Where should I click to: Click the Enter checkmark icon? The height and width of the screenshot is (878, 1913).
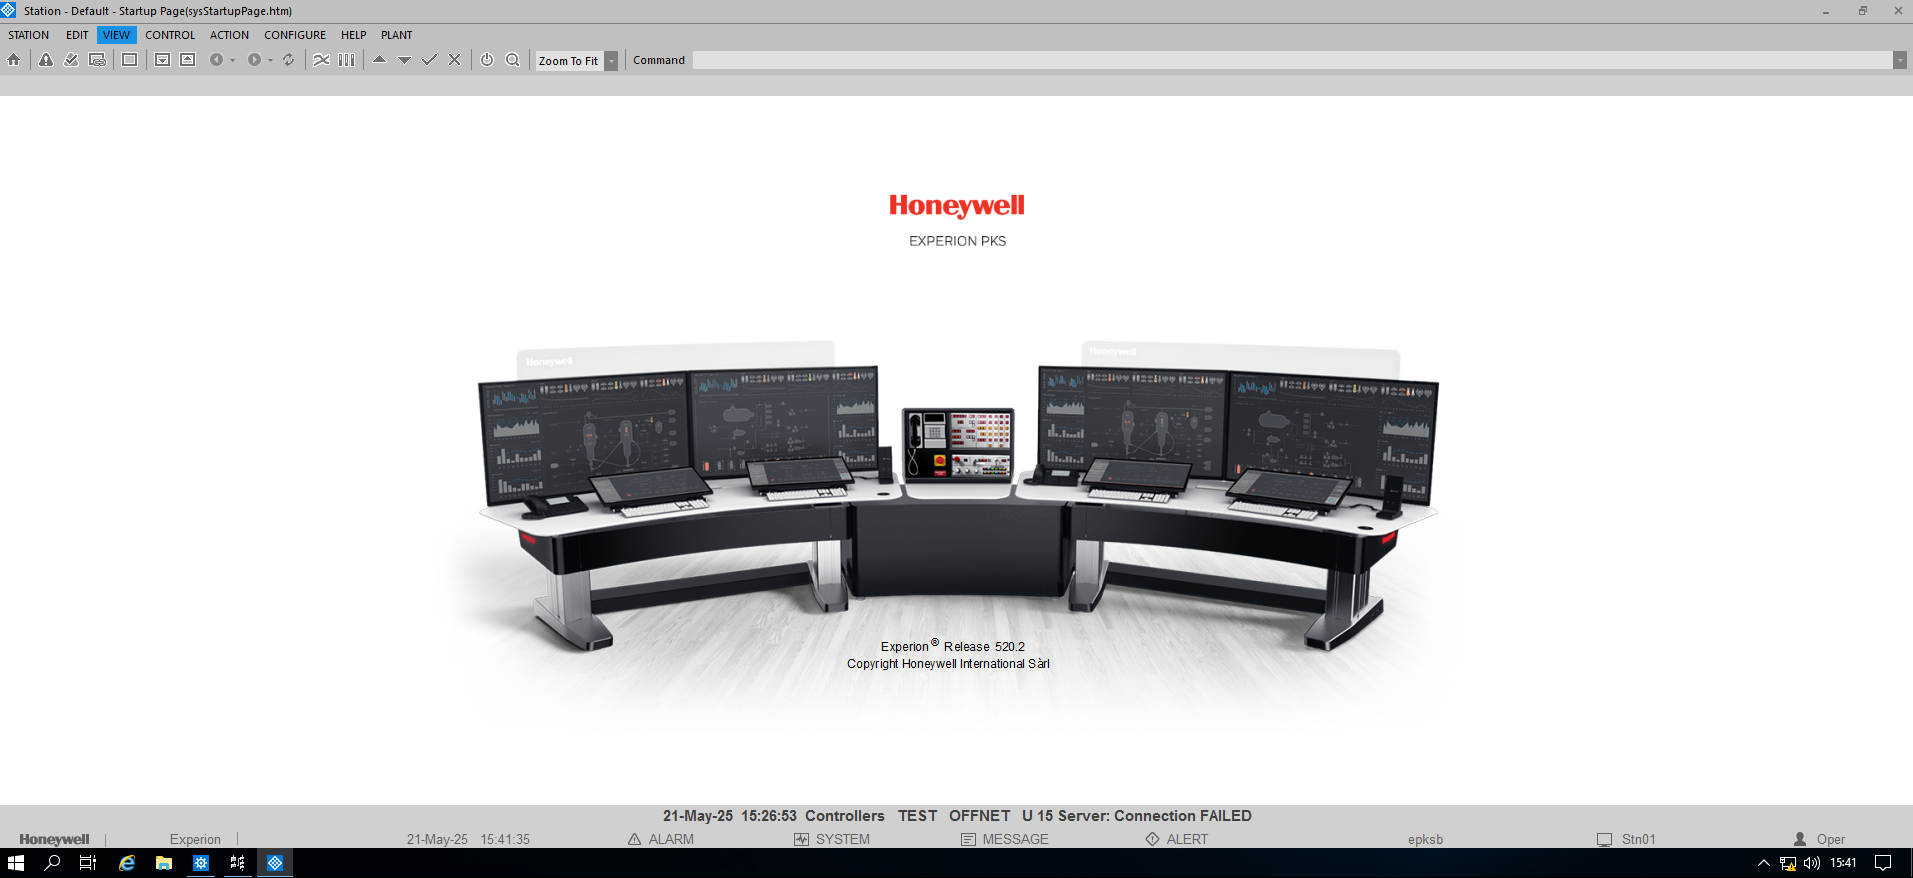(429, 60)
